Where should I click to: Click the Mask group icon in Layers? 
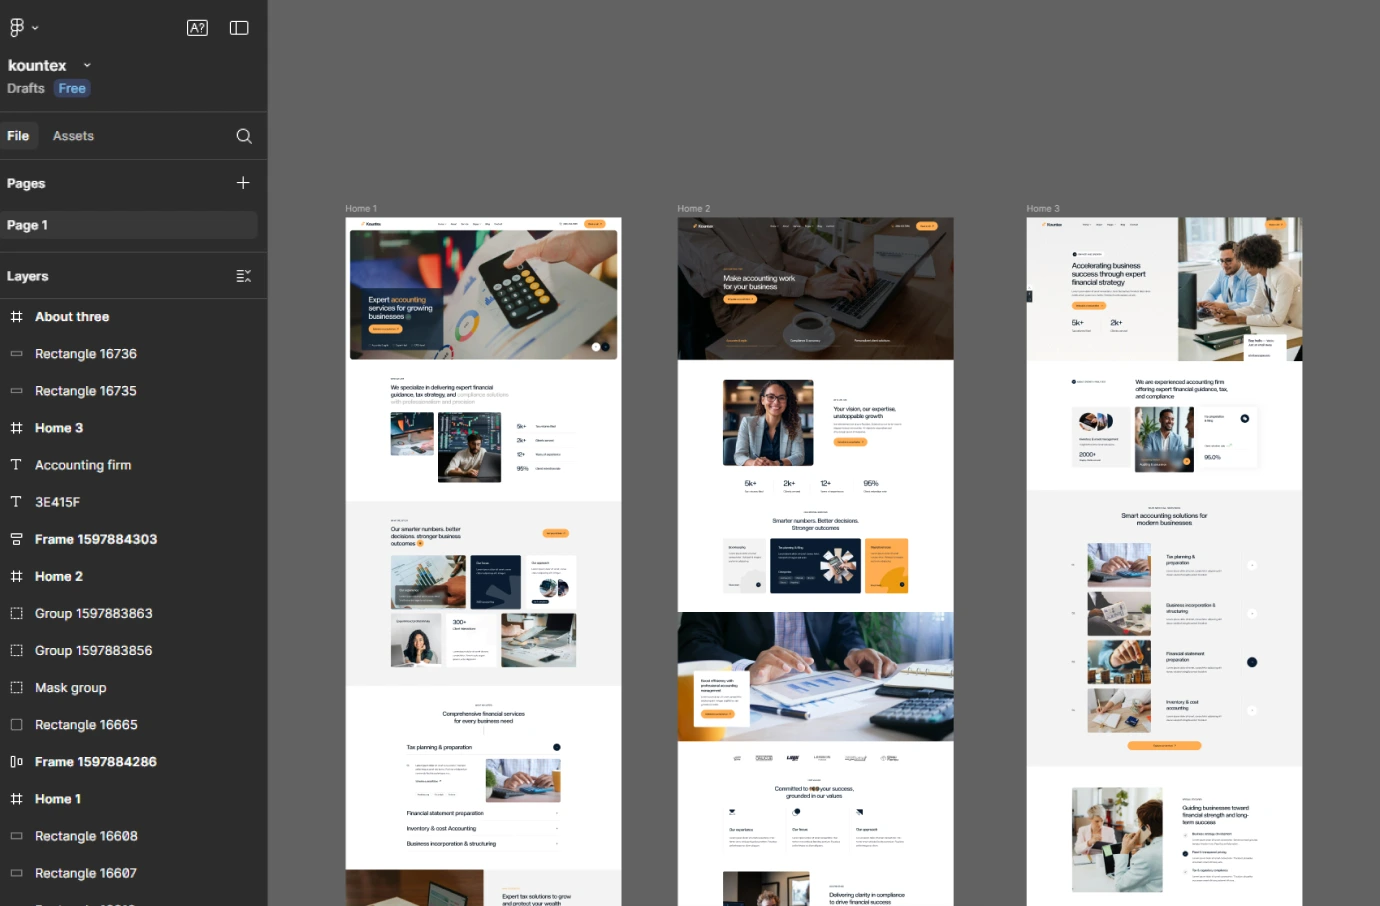[14, 687]
